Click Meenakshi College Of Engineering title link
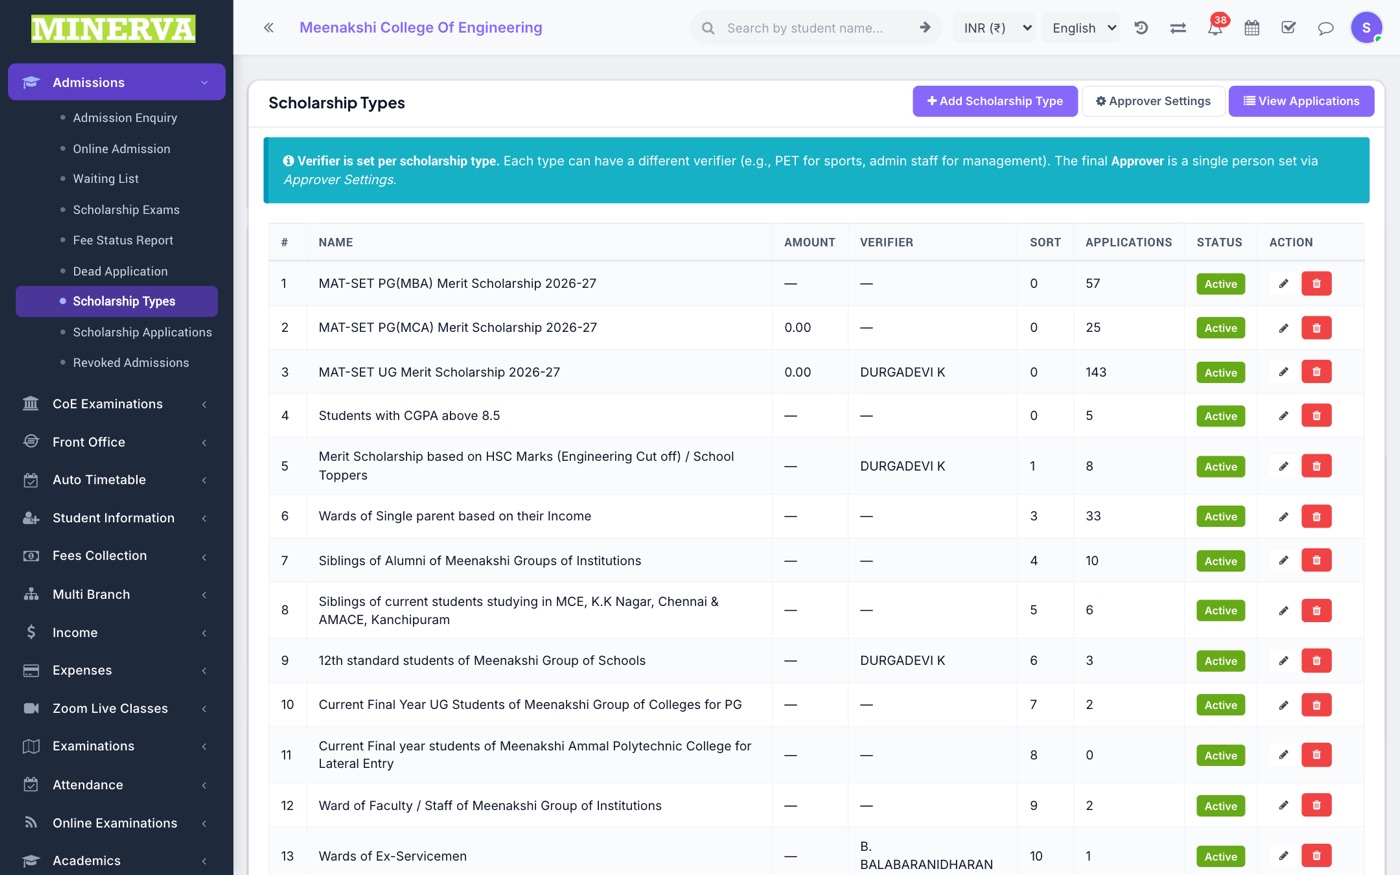 (x=421, y=28)
